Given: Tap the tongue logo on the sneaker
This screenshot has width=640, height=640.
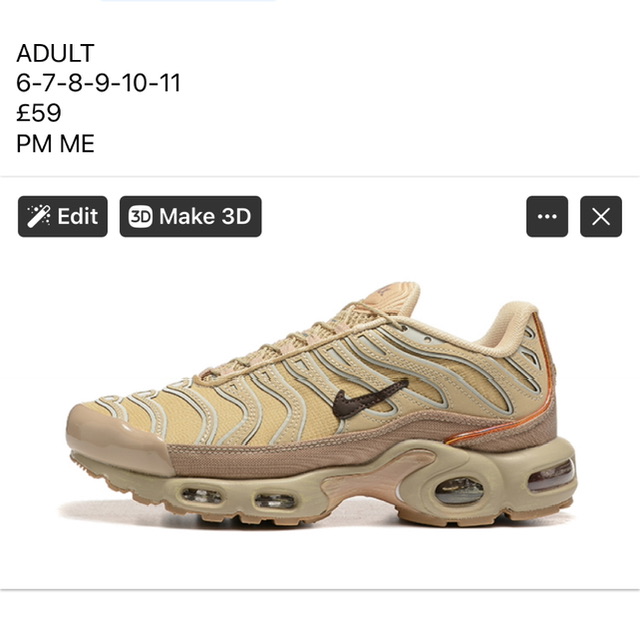Looking at the screenshot, I should pyautogui.click(x=384, y=291).
